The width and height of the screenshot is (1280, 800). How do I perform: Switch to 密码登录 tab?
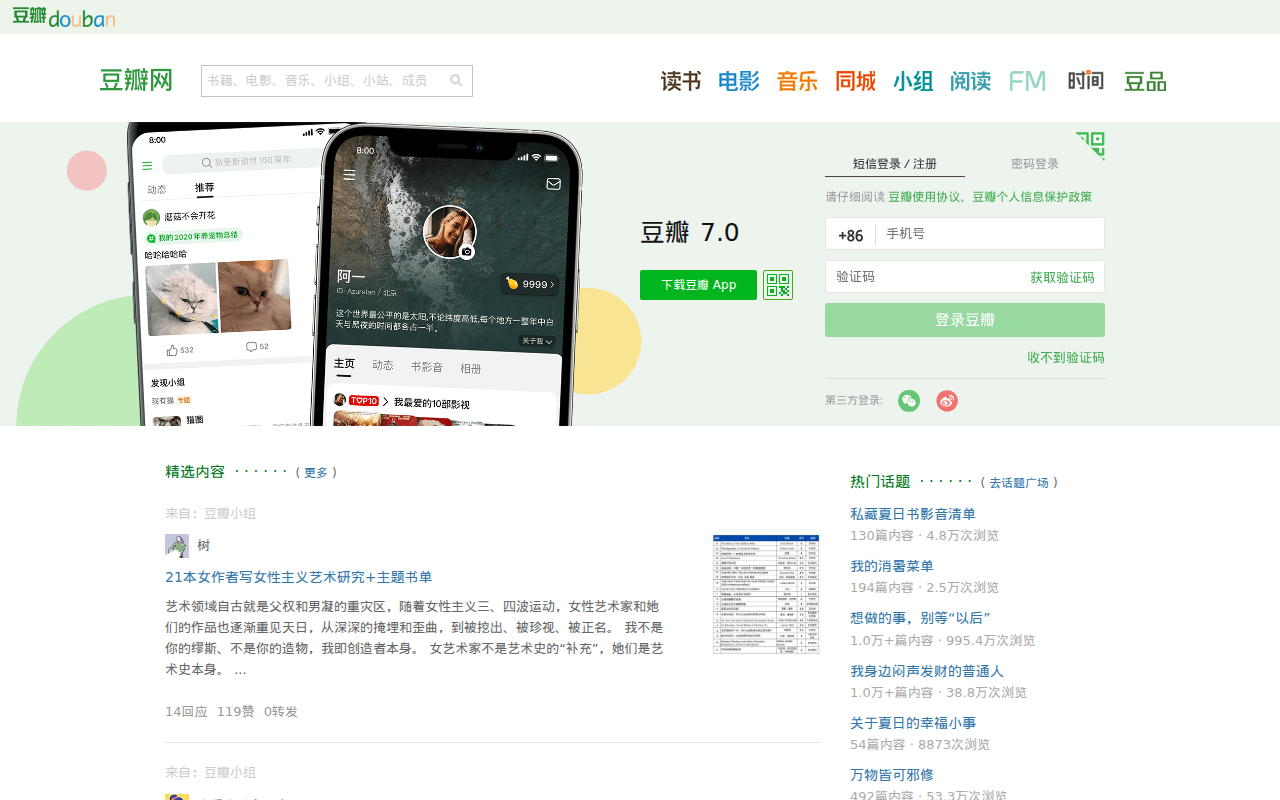pos(1035,164)
